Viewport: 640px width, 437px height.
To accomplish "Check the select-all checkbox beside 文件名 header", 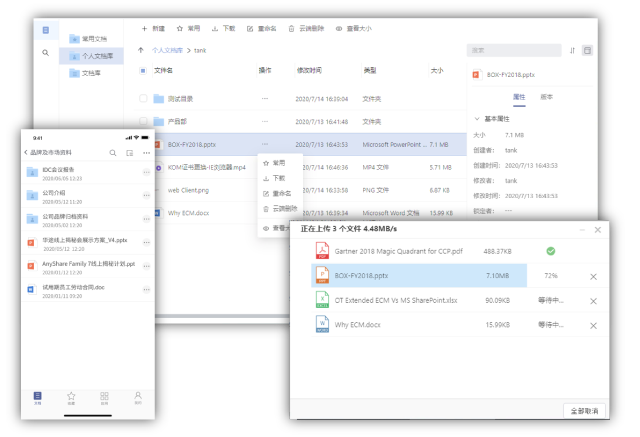I will click(143, 71).
